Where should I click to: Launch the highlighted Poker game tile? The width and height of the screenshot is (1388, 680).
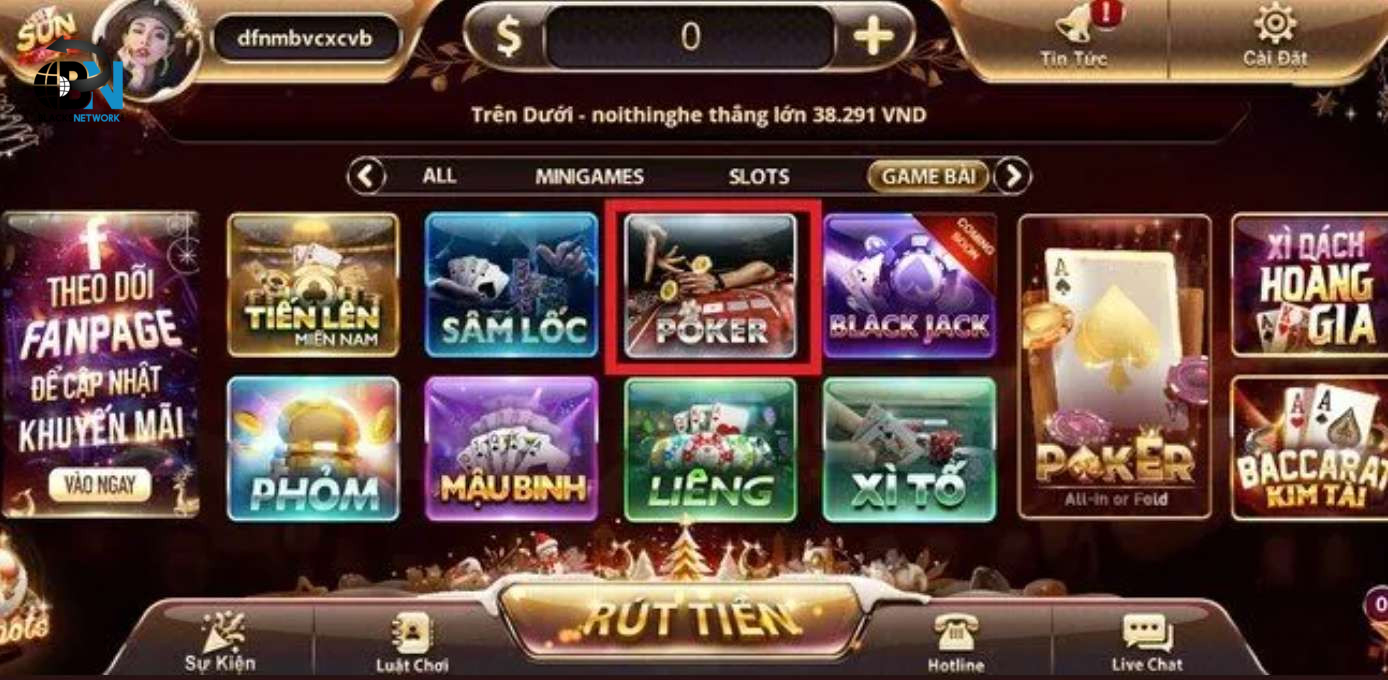point(711,286)
